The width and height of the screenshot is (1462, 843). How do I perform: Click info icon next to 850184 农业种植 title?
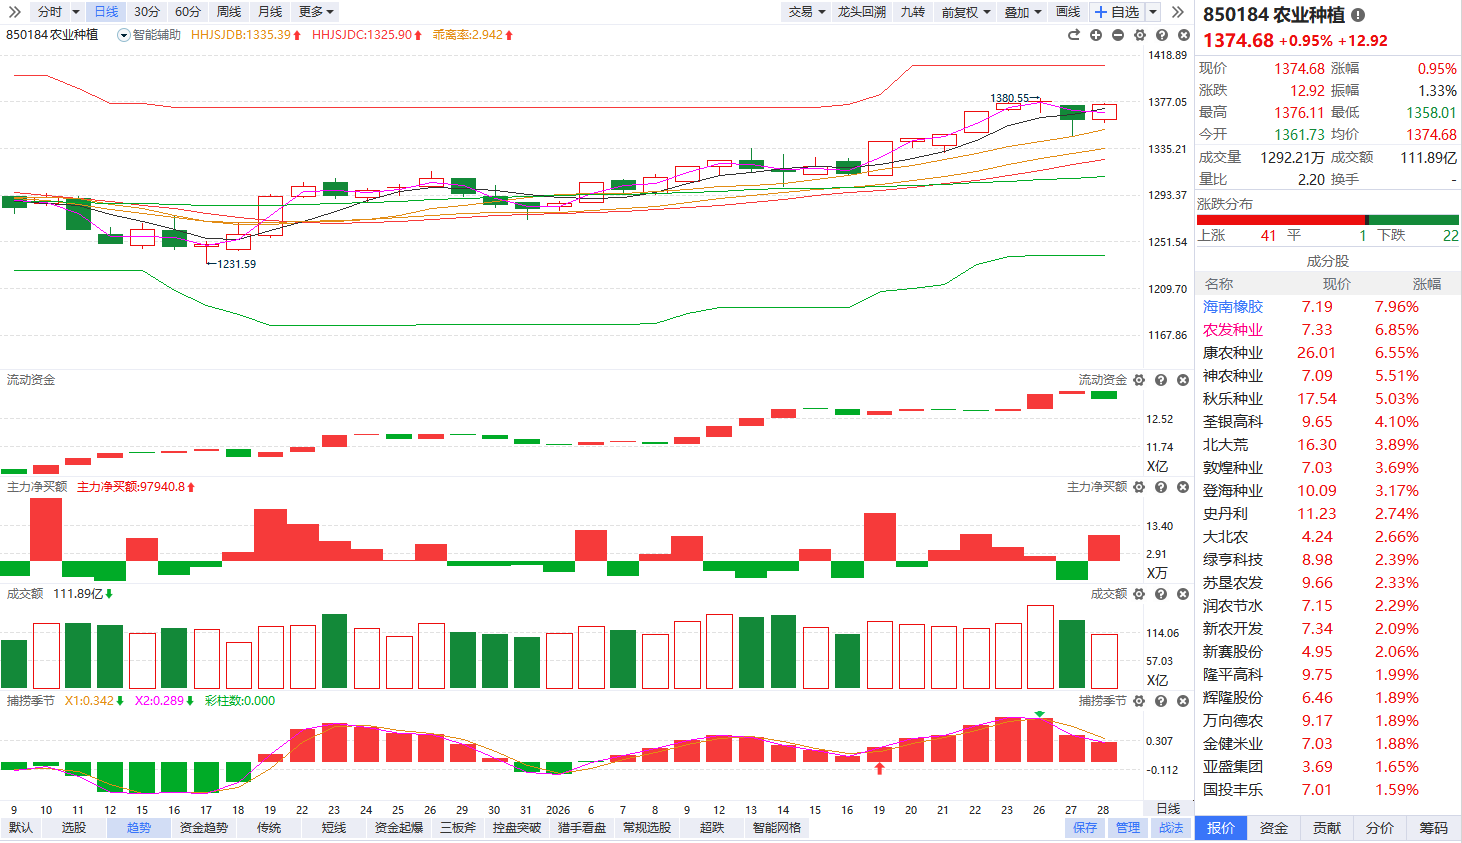tap(1358, 15)
